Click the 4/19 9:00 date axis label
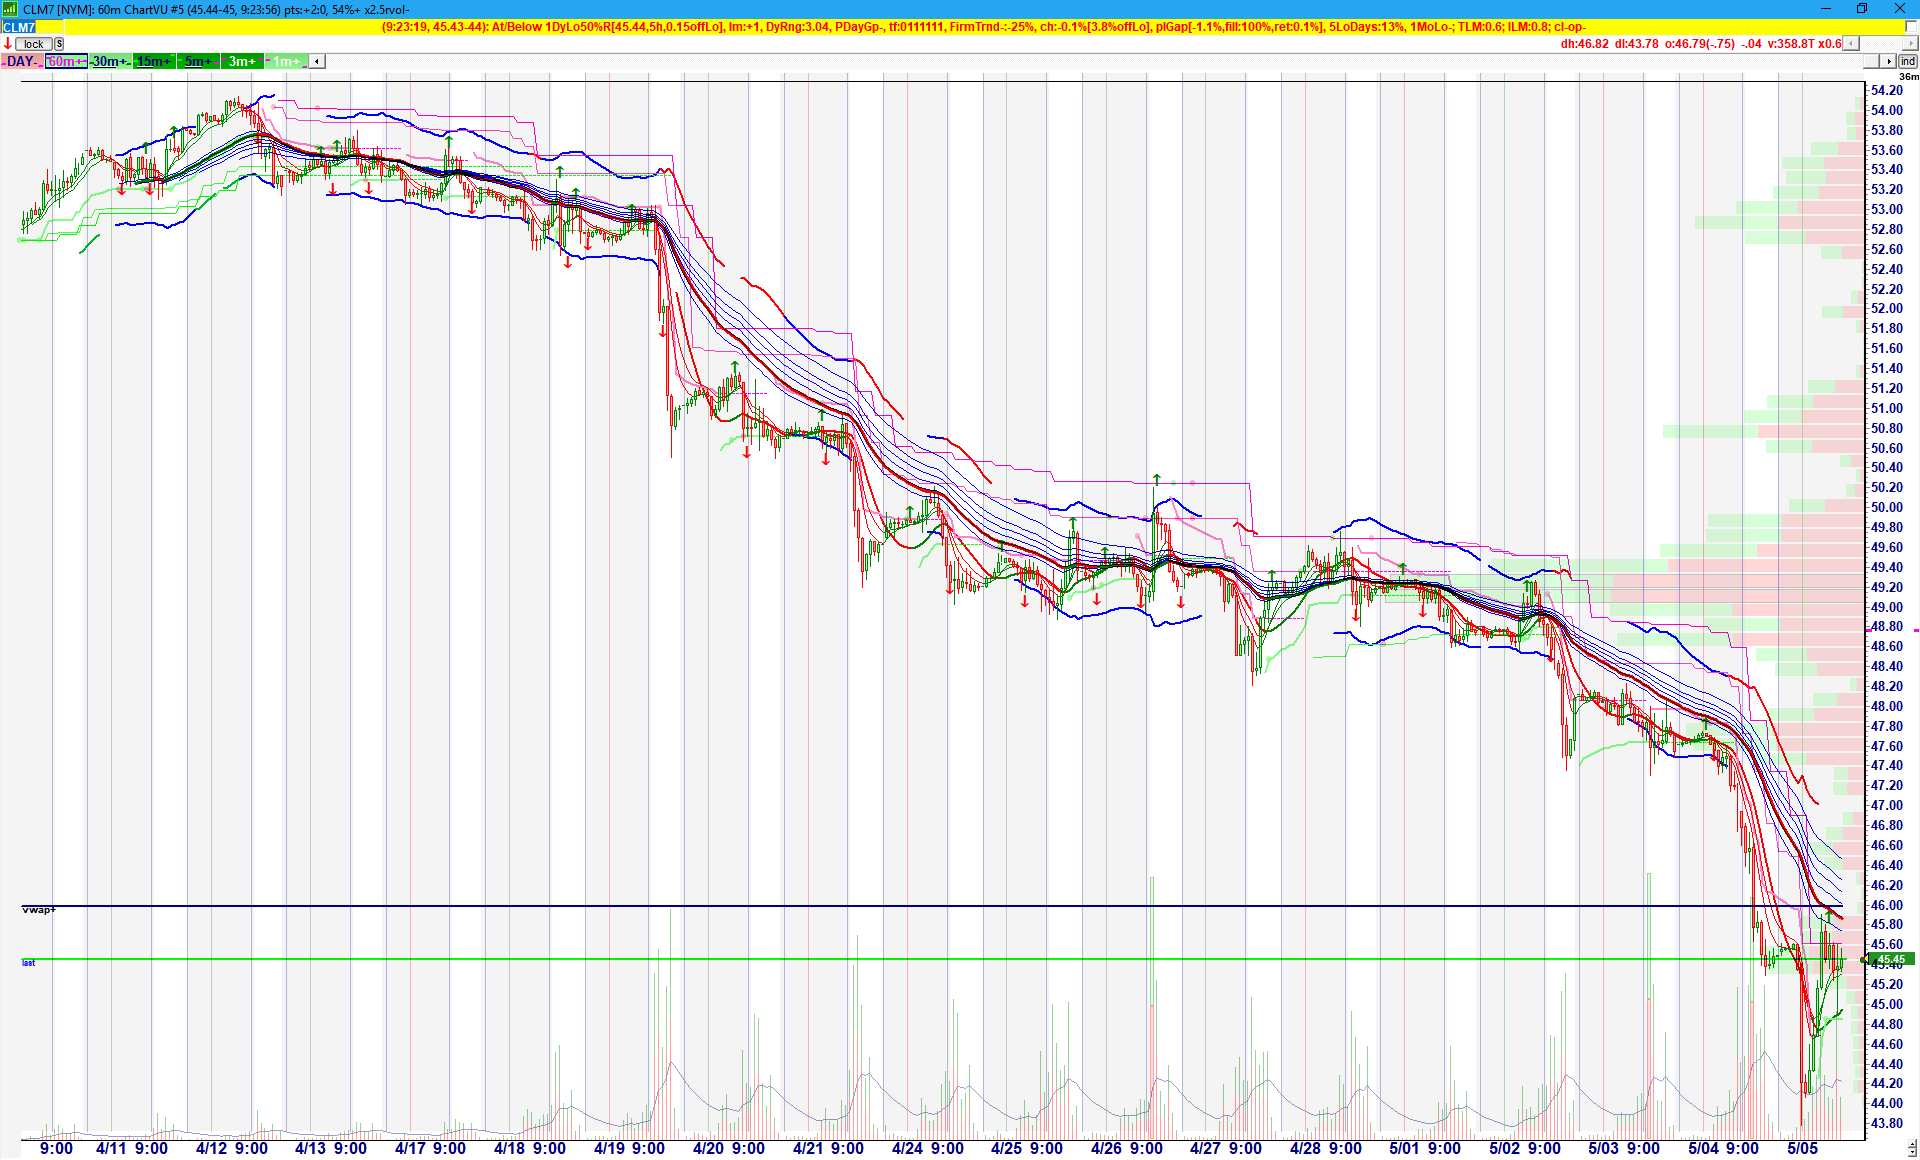The image size is (1920, 1160). [x=629, y=1148]
